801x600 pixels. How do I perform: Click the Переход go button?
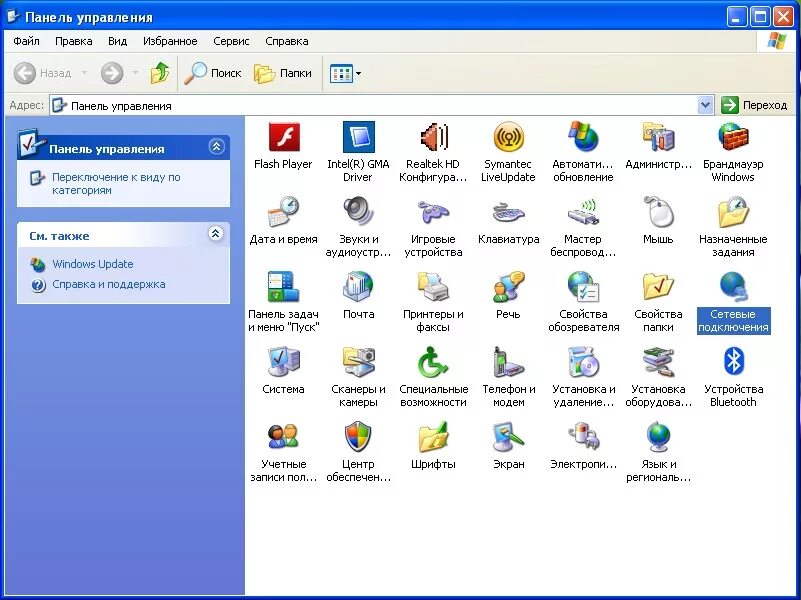(754, 105)
